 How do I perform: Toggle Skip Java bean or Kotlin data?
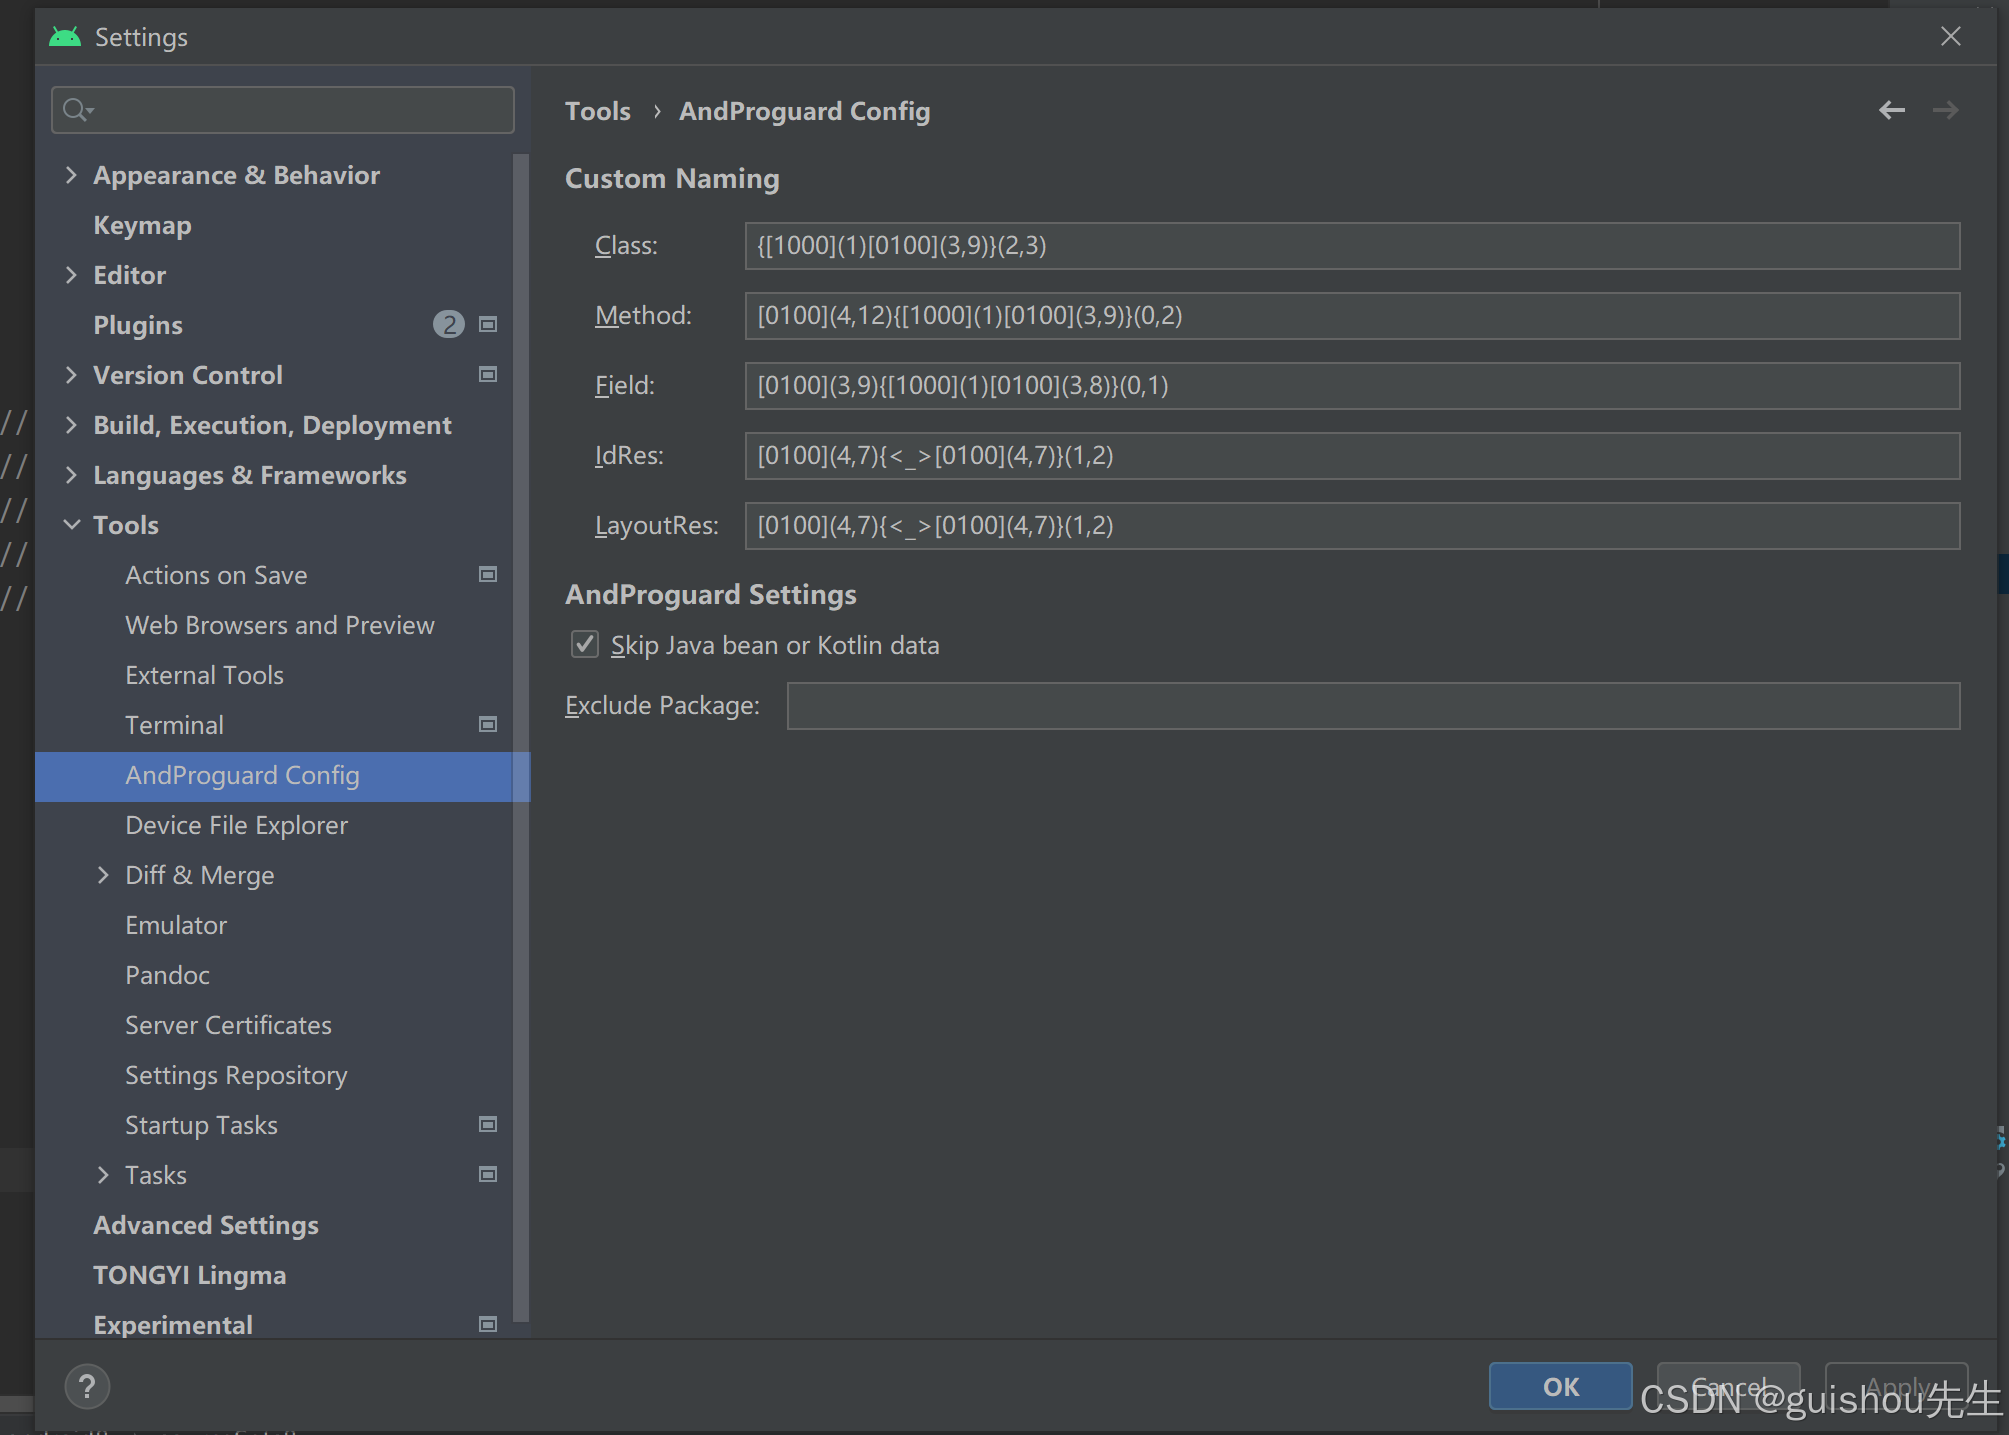point(585,644)
